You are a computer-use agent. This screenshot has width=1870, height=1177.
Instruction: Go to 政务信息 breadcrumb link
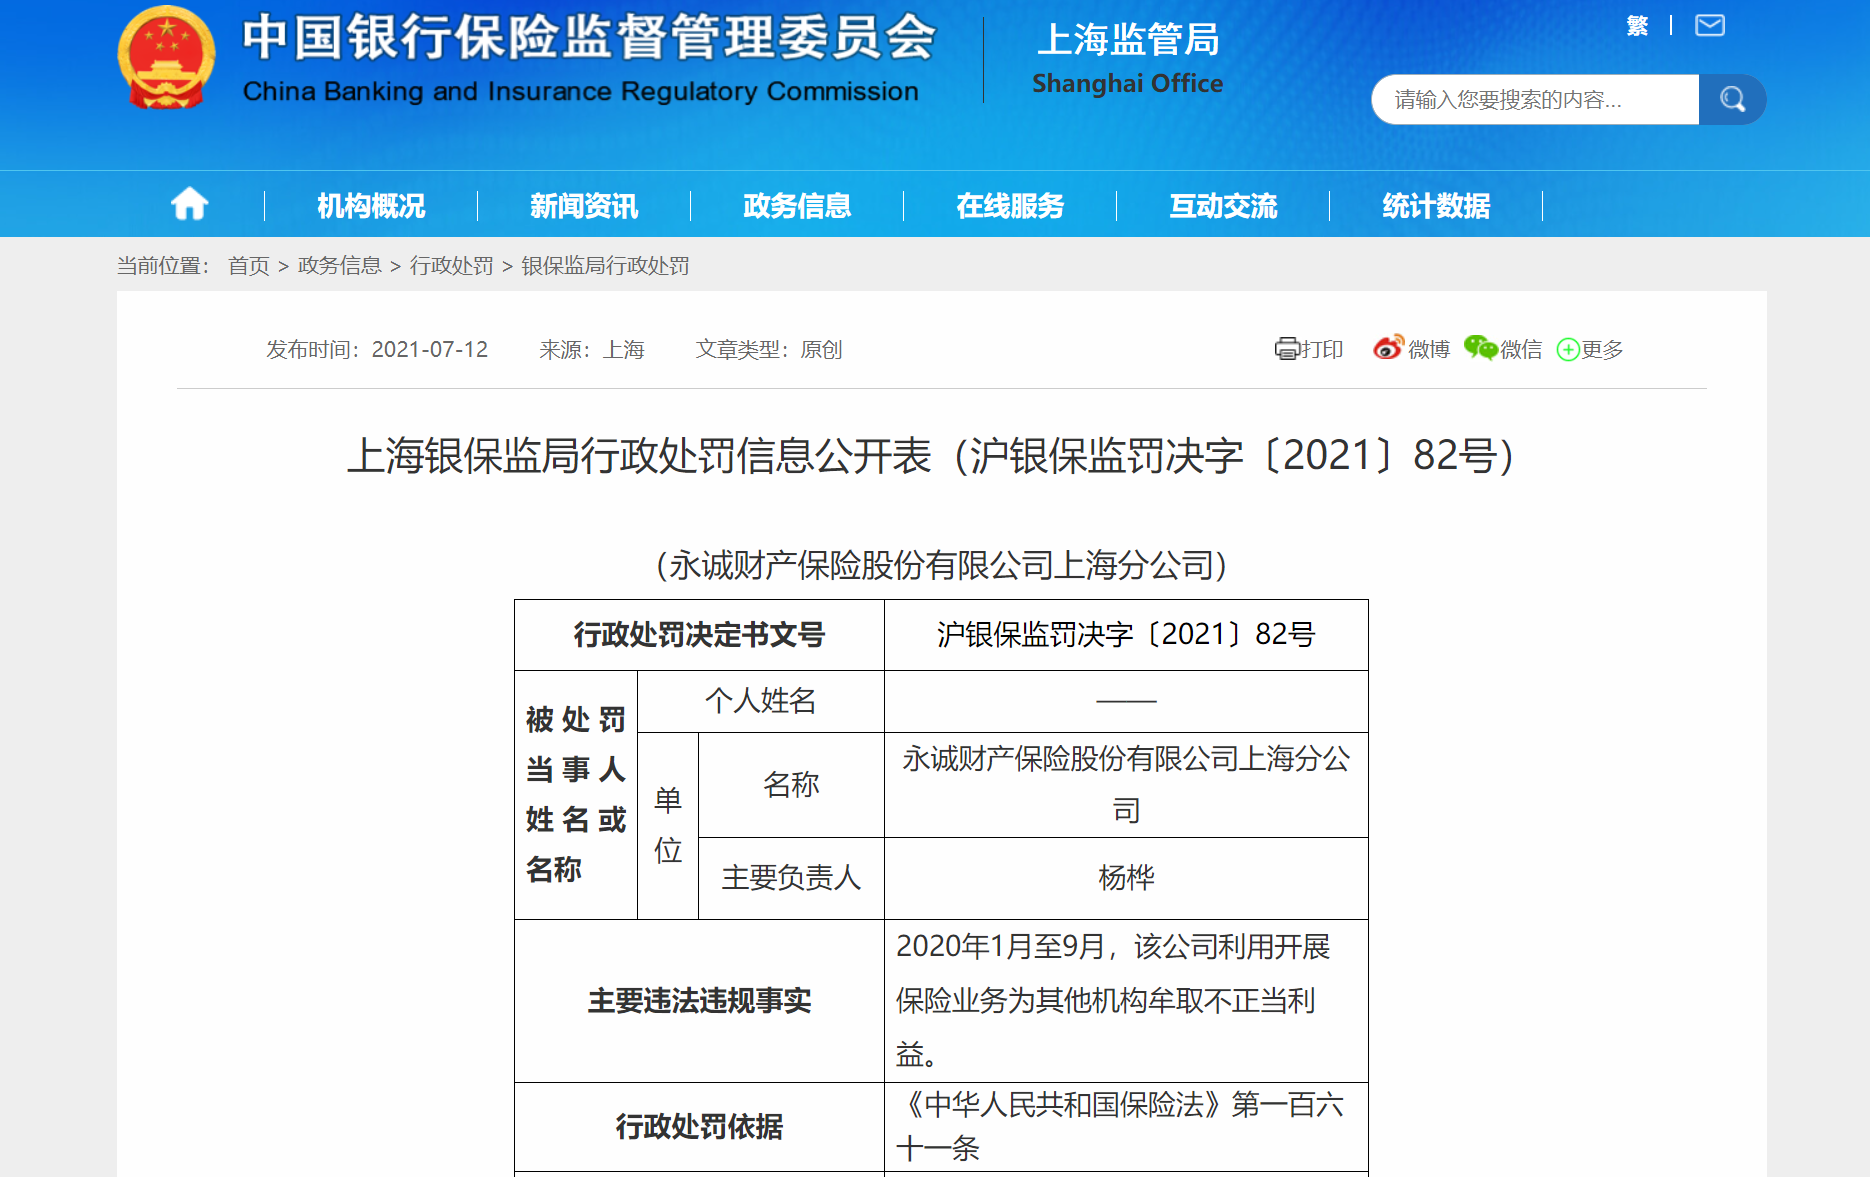point(340,266)
